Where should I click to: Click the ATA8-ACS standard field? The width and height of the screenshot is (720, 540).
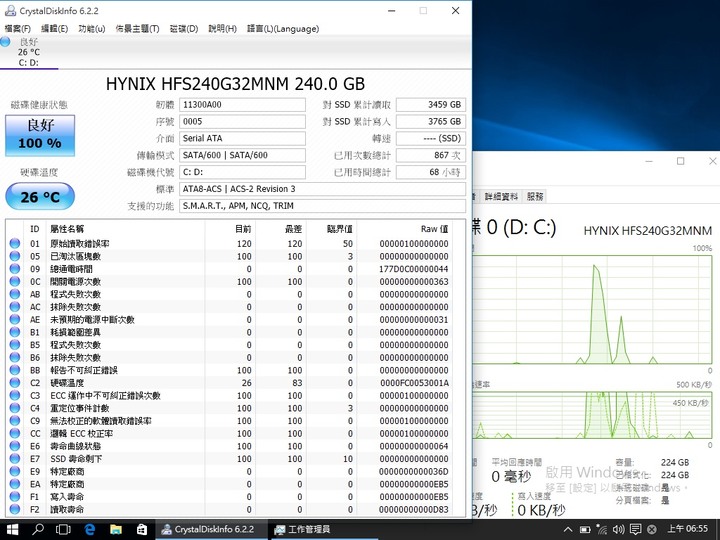pos(322,189)
